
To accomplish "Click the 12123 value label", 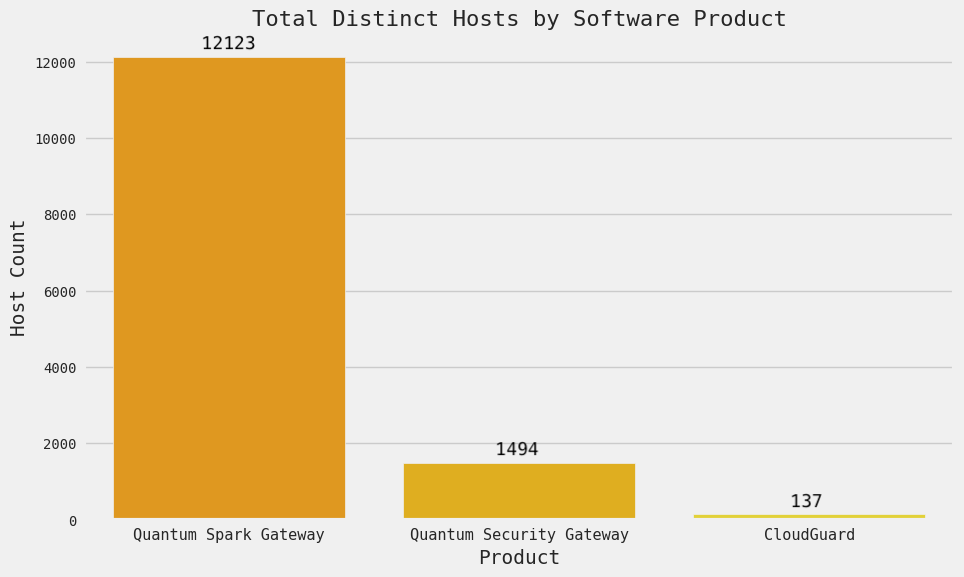I will (229, 44).
